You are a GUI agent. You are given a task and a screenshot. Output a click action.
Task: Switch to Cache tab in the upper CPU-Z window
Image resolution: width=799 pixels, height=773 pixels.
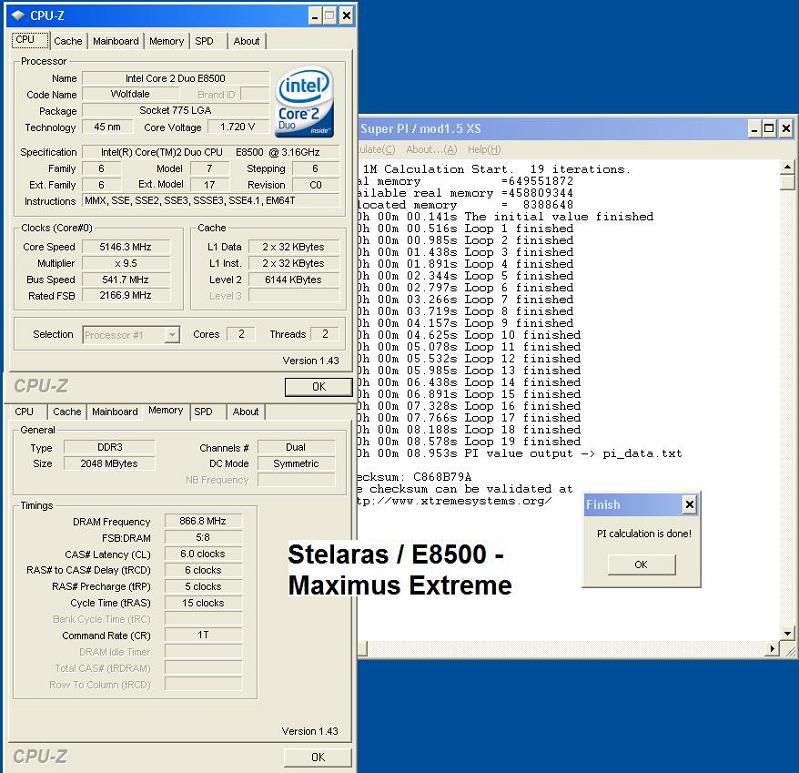coord(68,41)
